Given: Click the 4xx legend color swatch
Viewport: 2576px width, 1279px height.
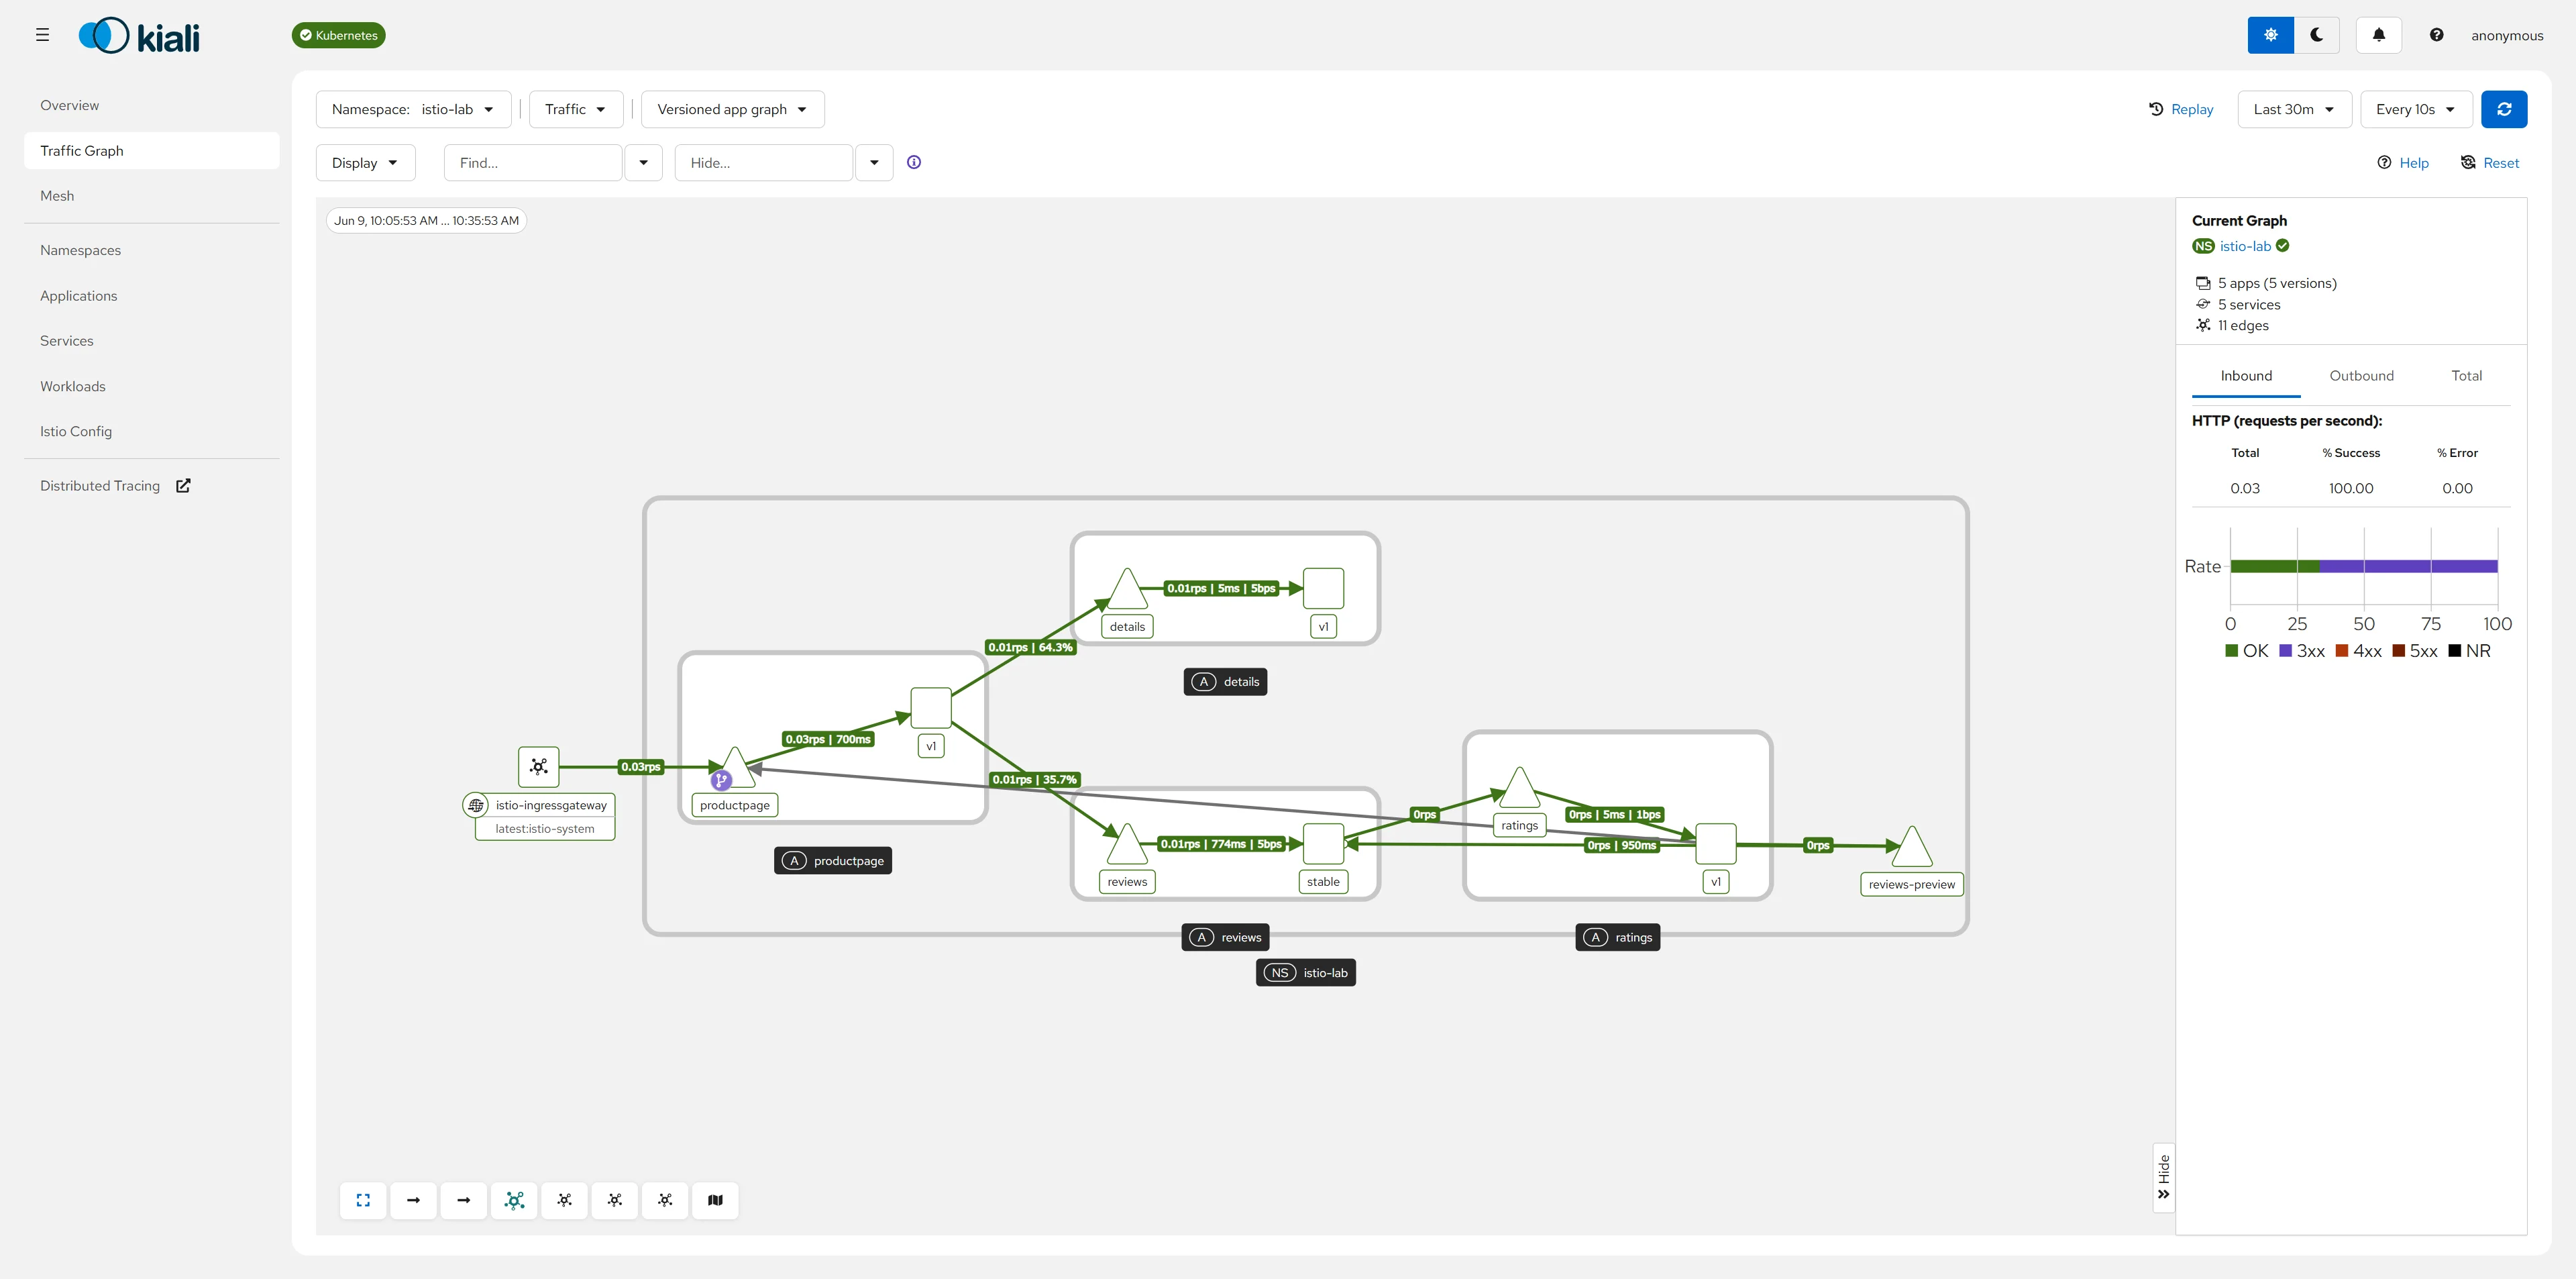Looking at the screenshot, I should tap(2341, 651).
